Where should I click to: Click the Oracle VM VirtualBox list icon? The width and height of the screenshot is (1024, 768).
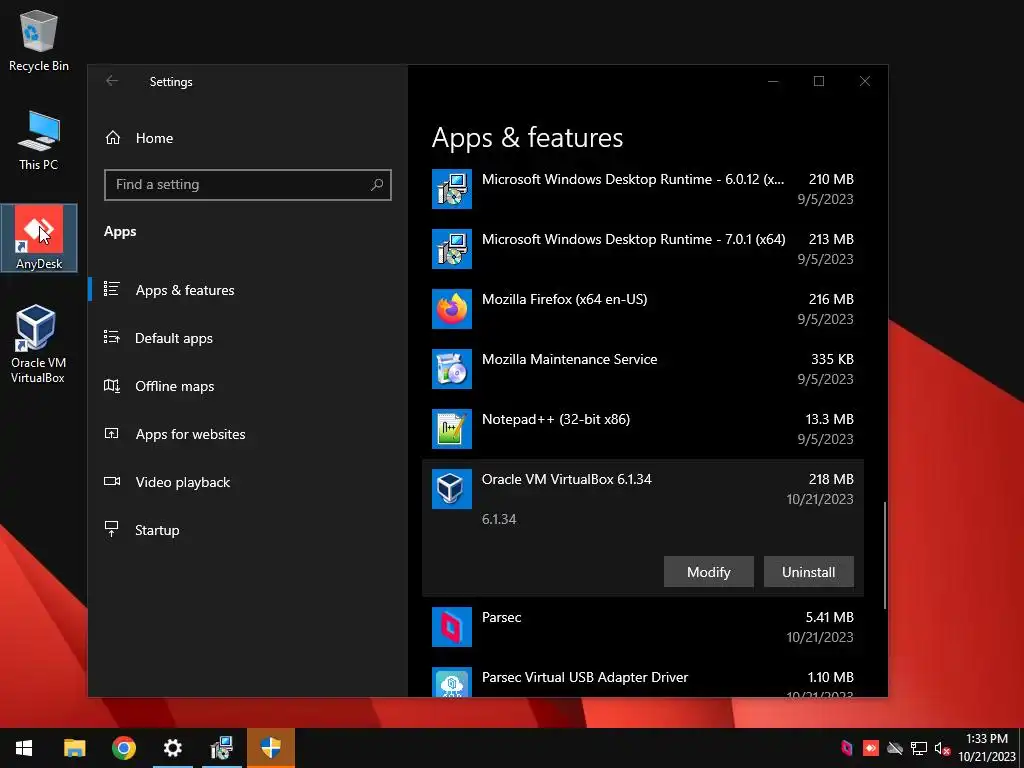(x=452, y=489)
